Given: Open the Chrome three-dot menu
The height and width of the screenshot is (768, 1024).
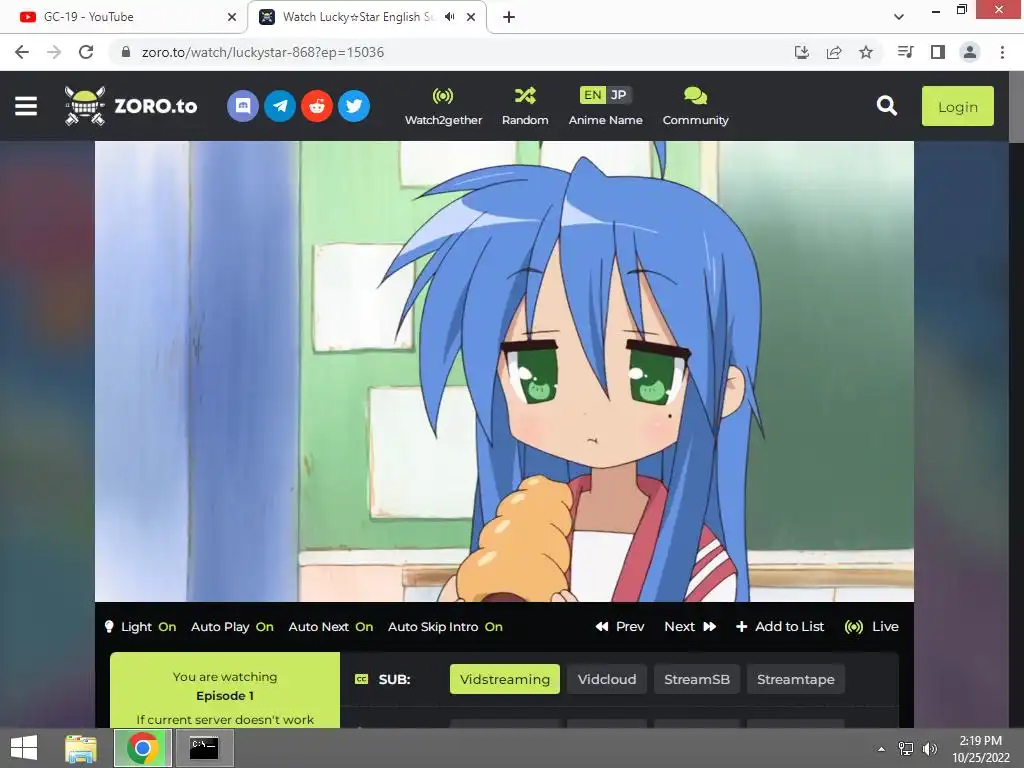Looking at the screenshot, I should pyautogui.click(x=1002, y=52).
